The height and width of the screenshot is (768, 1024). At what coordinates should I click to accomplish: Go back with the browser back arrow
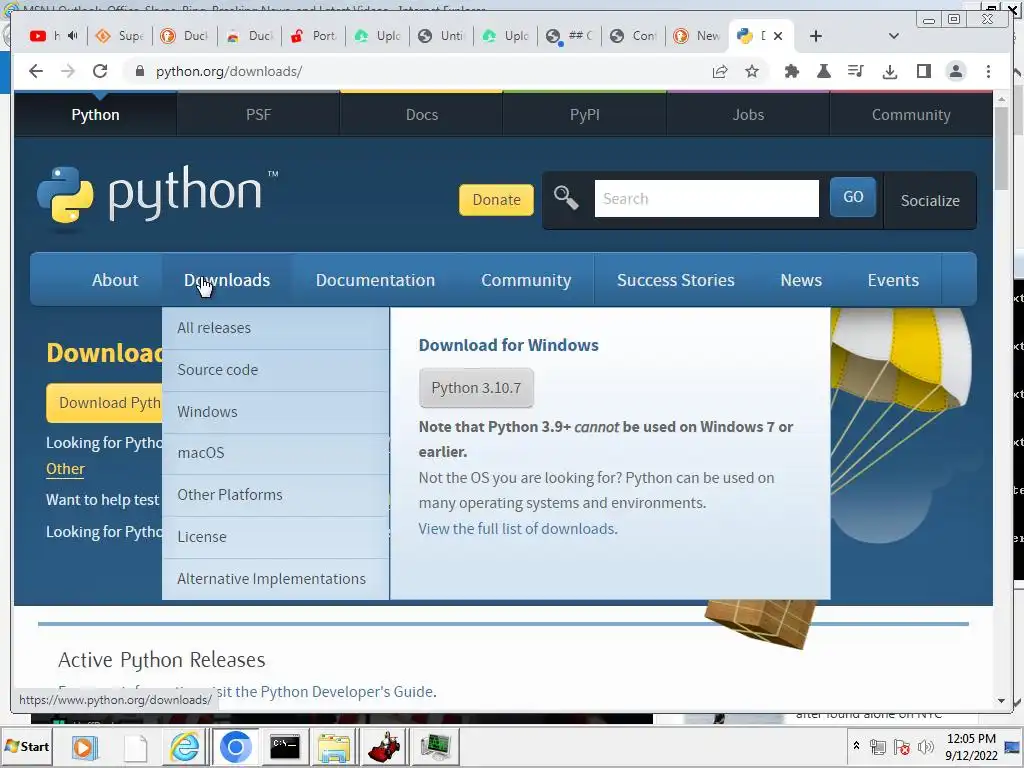36,71
